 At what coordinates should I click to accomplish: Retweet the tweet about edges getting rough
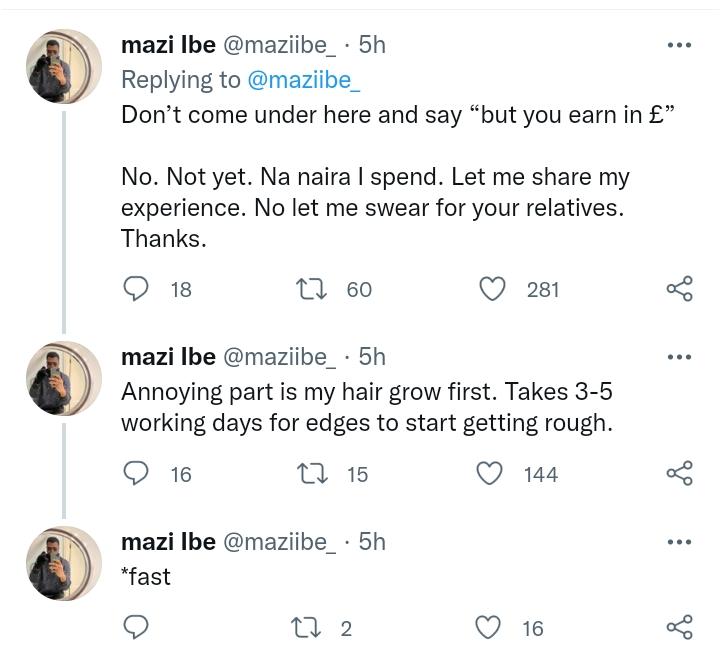point(309,474)
